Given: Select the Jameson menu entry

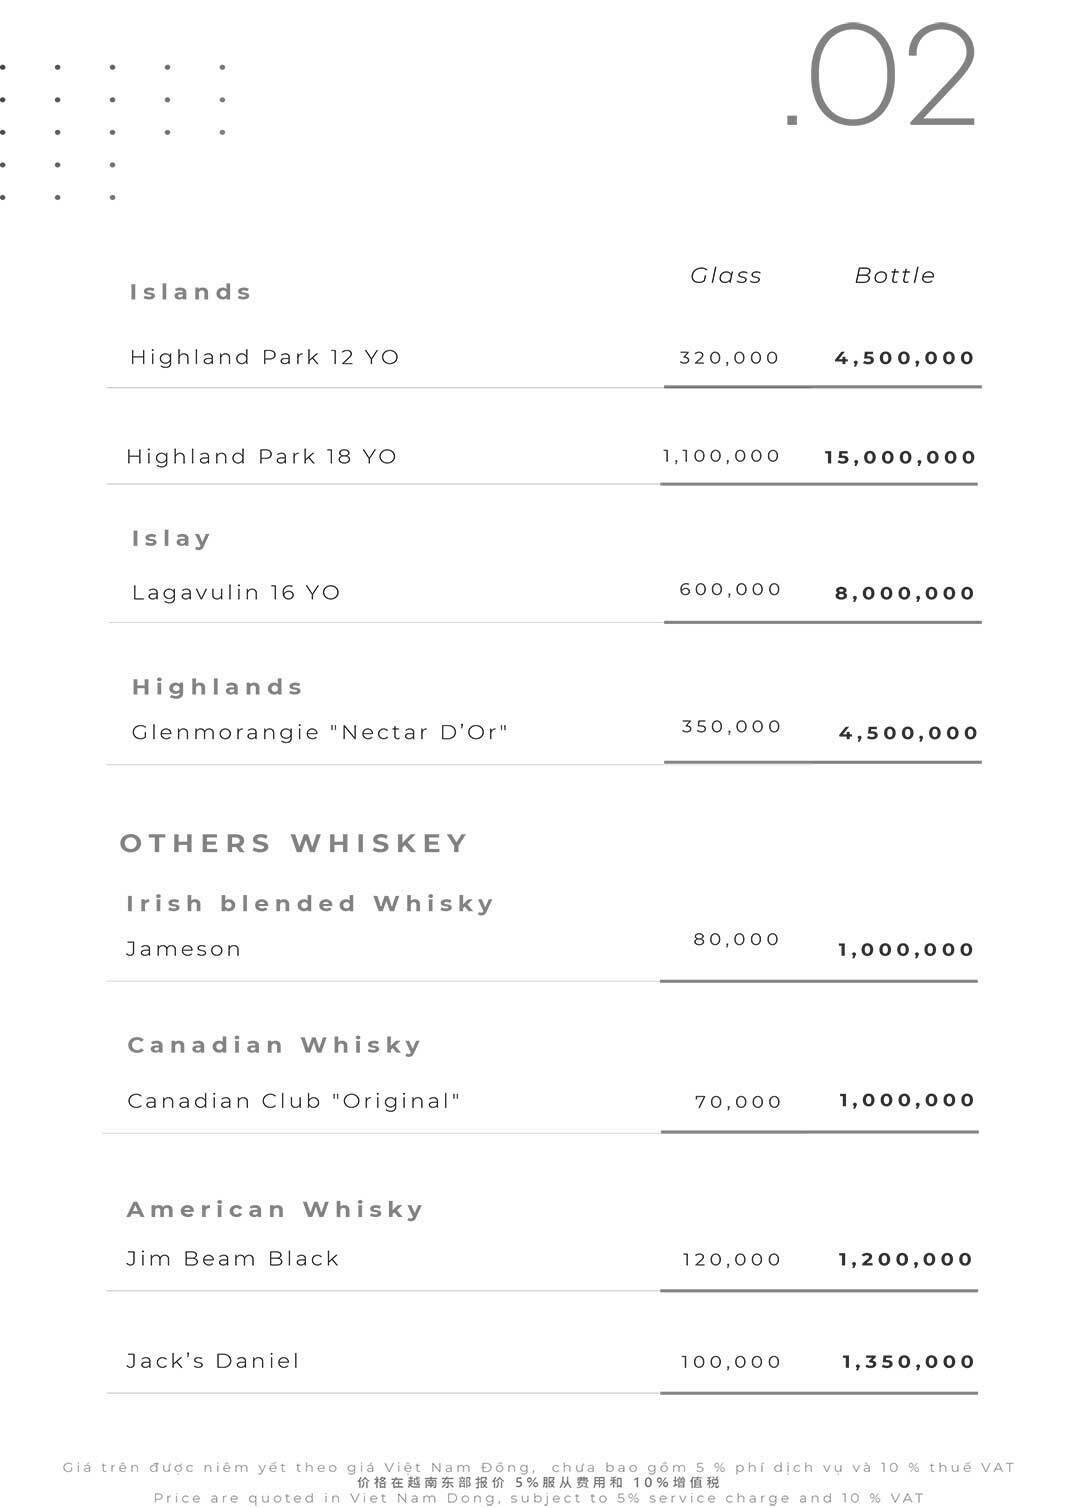Looking at the screenshot, I should (184, 949).
